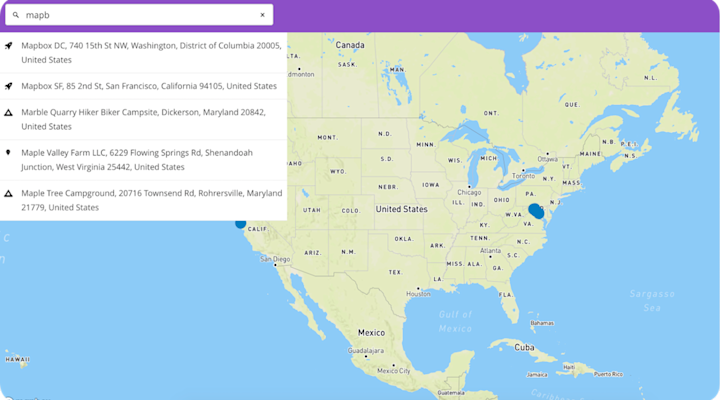Viewport: 720px width, 400px height.
Task: Click campsite triangle icon beside Marble Quarry
Action: pos(8,113)
